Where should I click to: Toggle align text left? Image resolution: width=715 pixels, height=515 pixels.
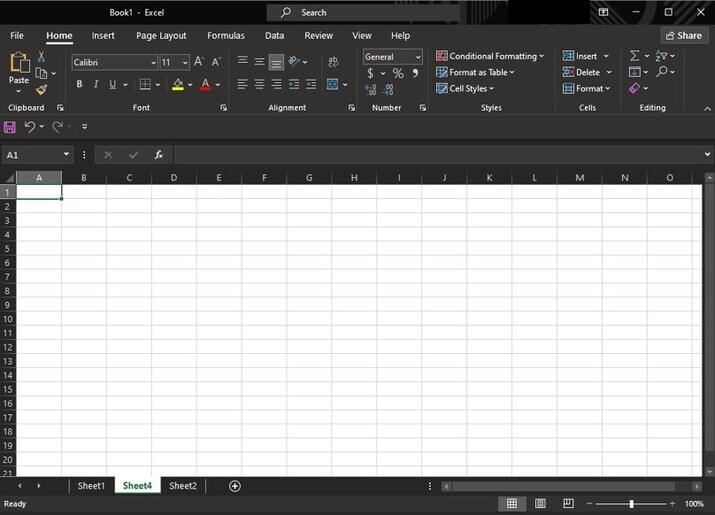pos(243,84)
